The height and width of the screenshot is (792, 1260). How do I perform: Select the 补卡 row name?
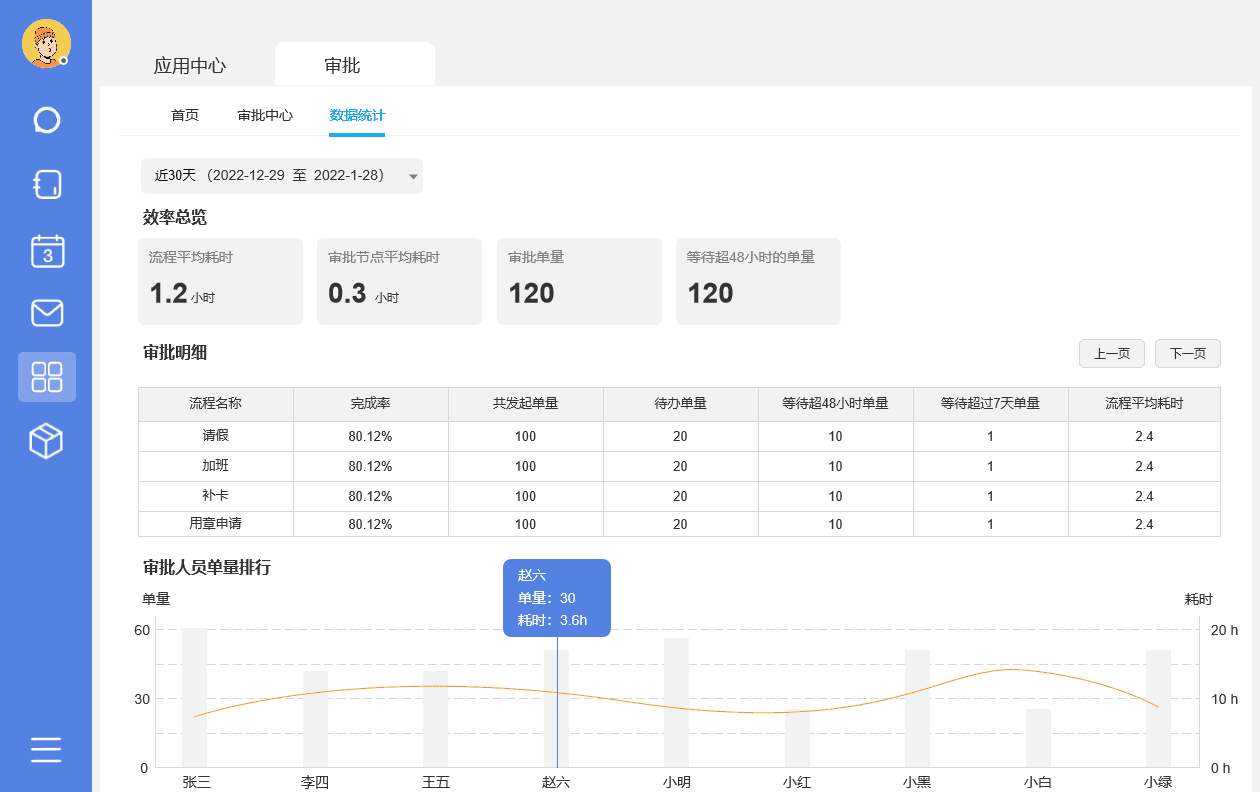click(x=216, y=496)
